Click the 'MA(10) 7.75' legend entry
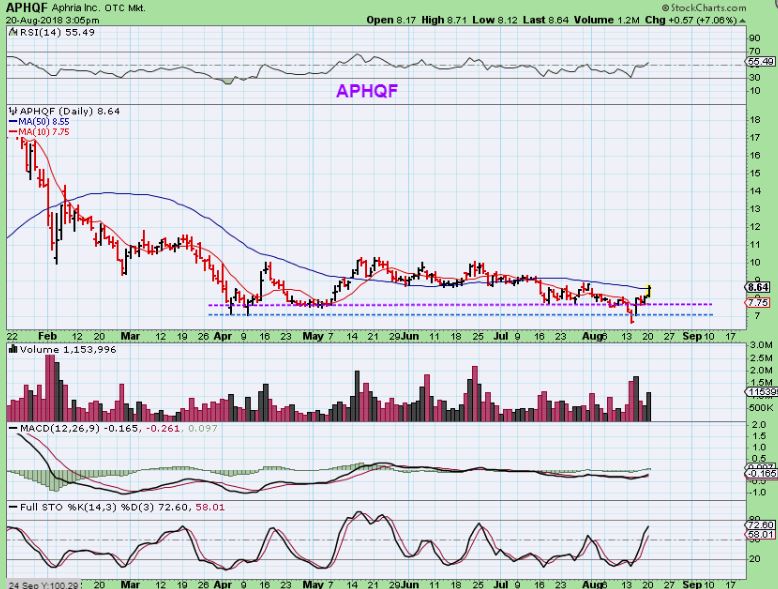 tap(39, 132)
